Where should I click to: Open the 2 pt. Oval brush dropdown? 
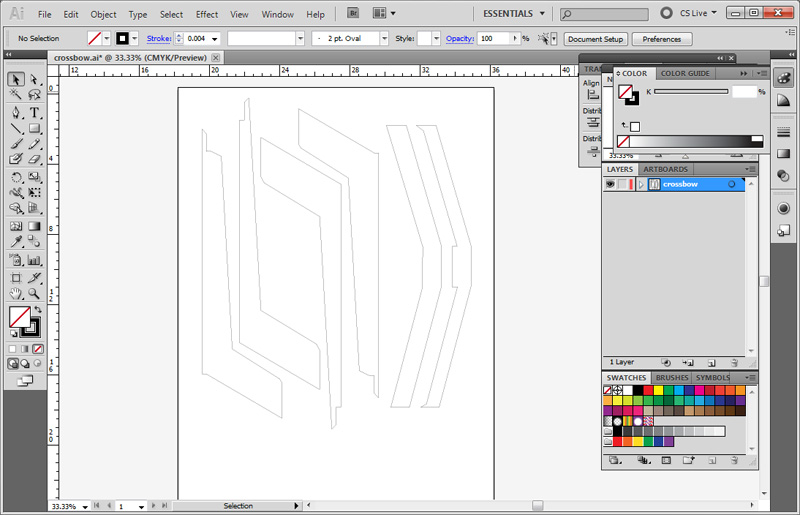(x=384, y=39)
